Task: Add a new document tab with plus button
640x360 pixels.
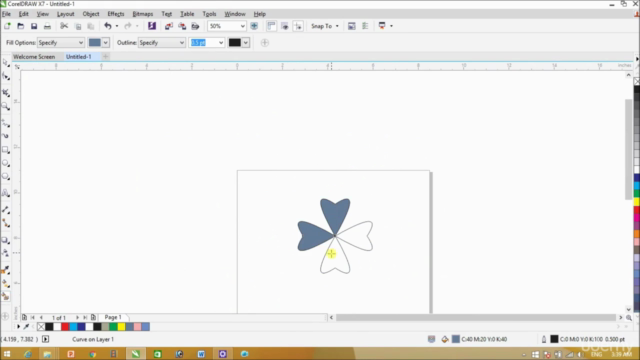Action: [x=106, y=57]
